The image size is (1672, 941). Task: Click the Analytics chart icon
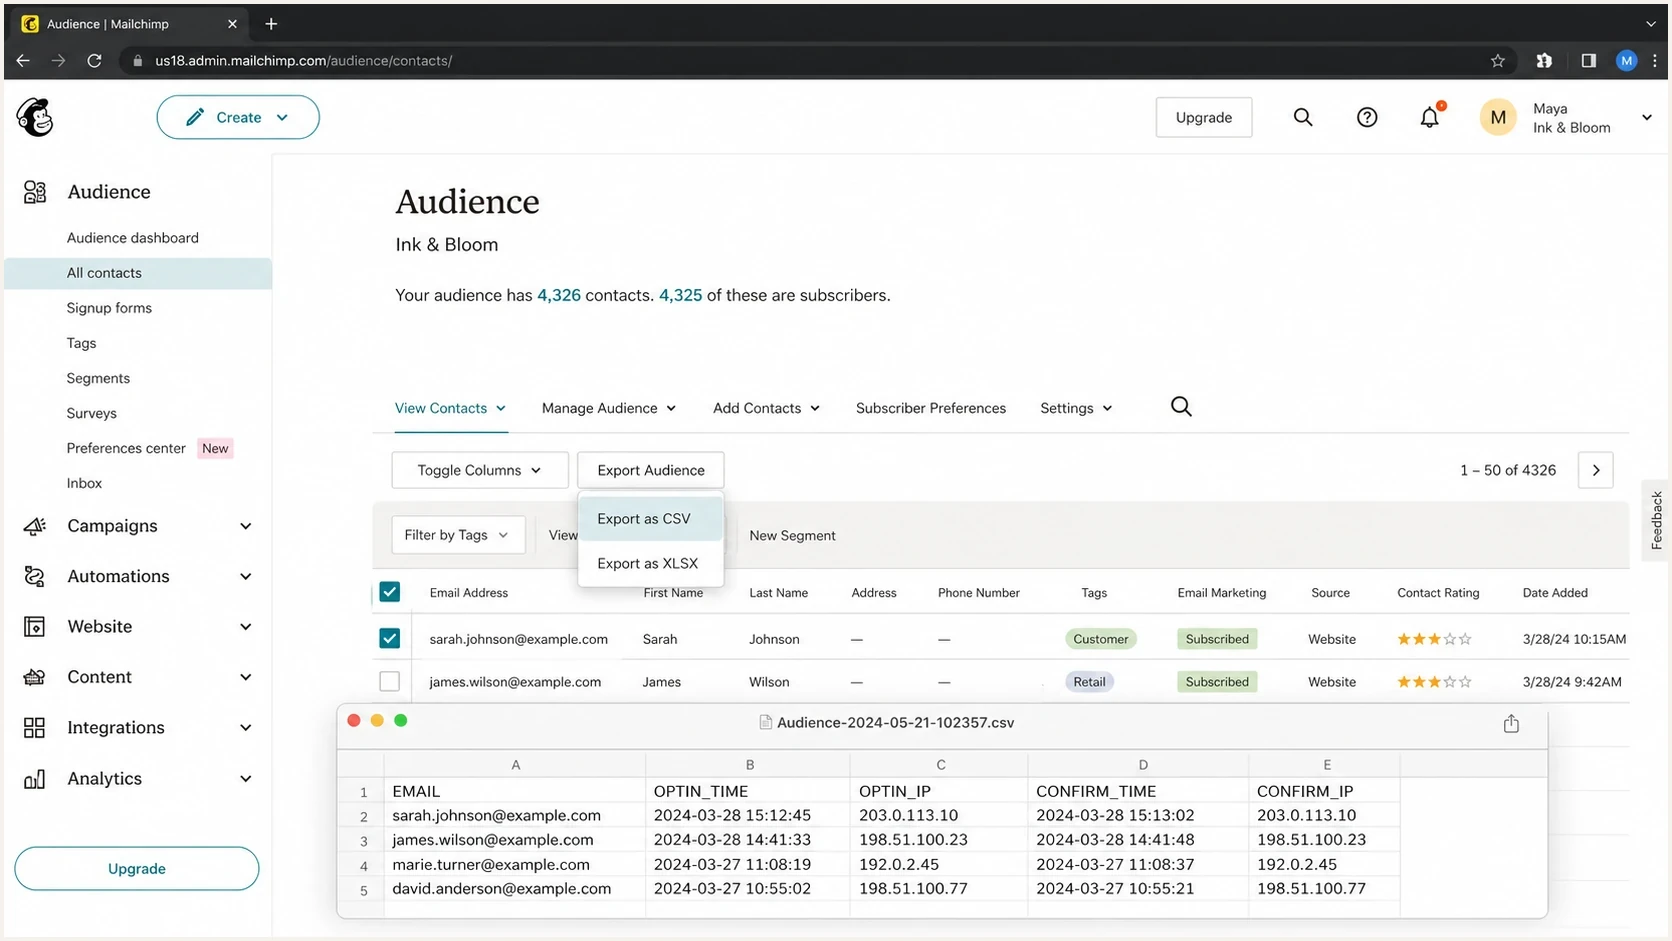[x=35, y=778]
